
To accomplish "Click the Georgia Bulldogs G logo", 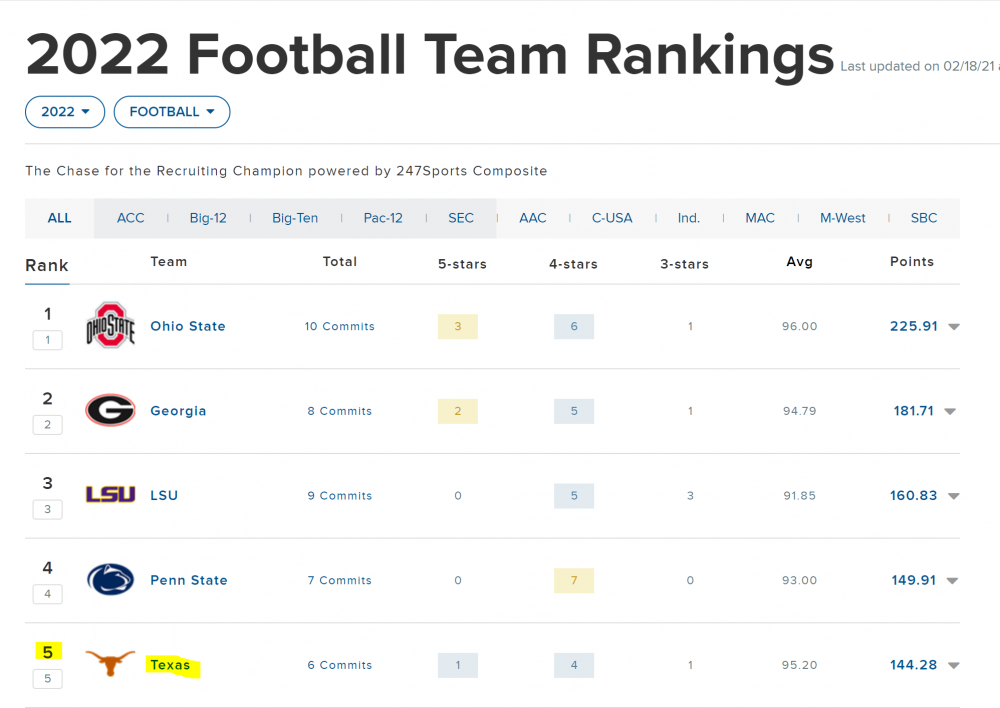I will [110, 410].
